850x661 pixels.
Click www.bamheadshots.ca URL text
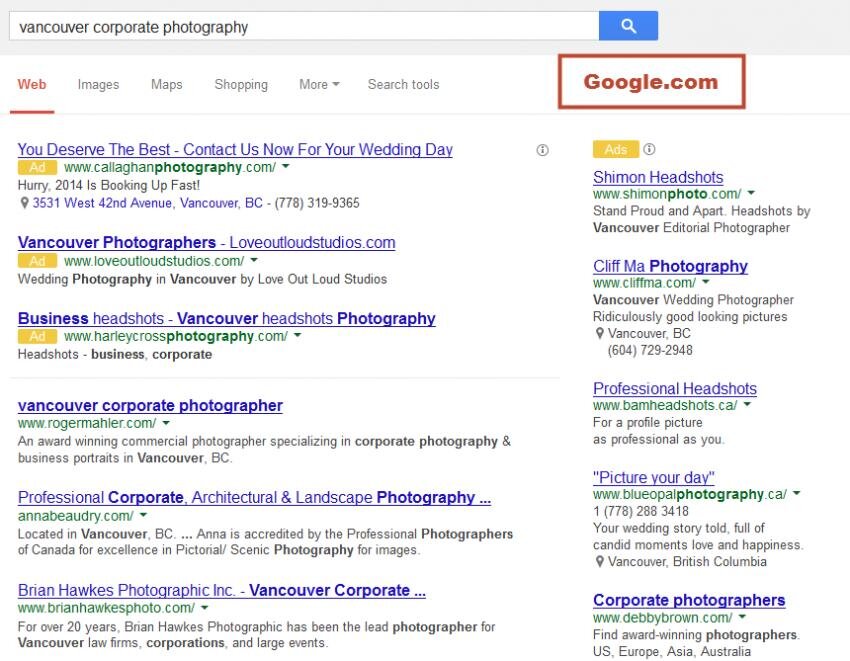point(665,405)
